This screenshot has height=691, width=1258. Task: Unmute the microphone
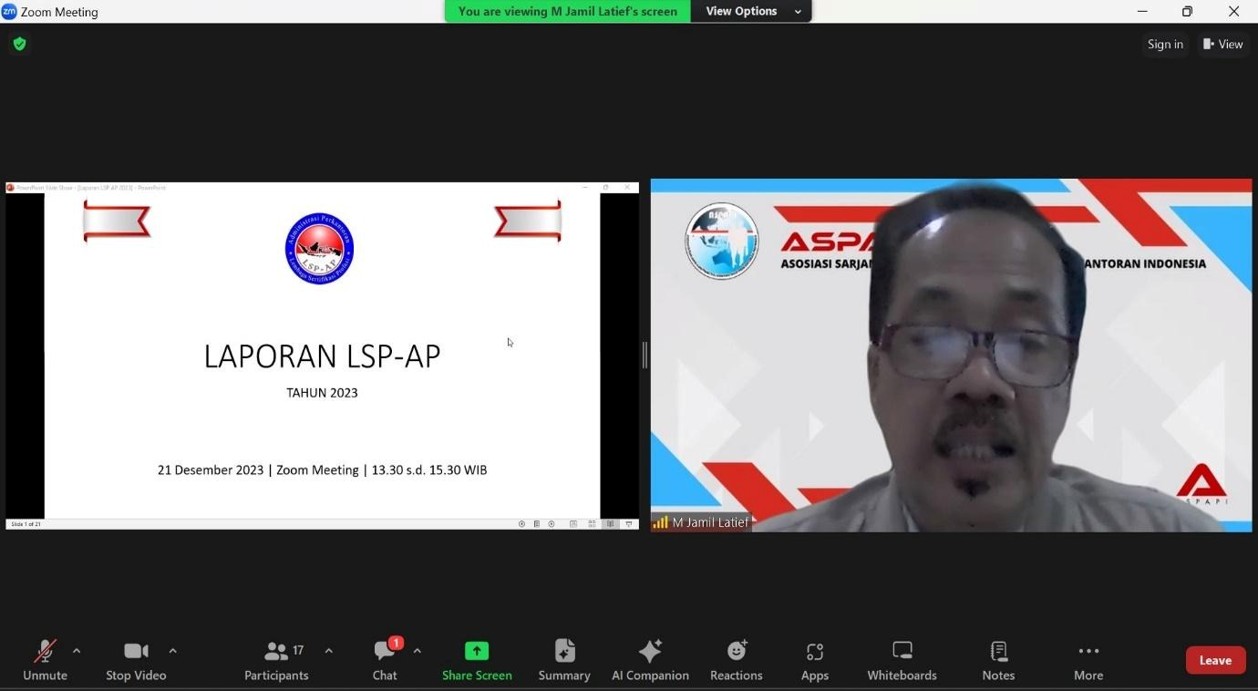click(x=45, y=660)
